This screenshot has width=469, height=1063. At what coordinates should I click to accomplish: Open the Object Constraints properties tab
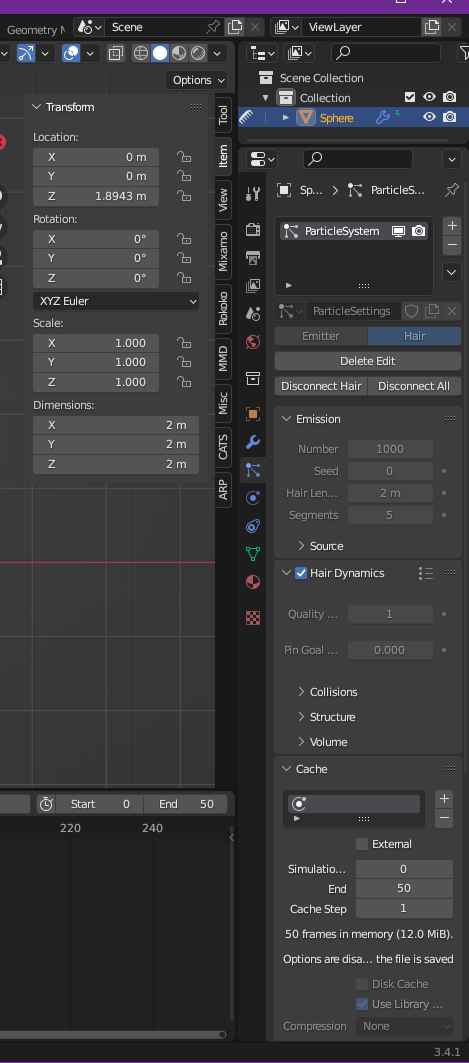(253, 525)
